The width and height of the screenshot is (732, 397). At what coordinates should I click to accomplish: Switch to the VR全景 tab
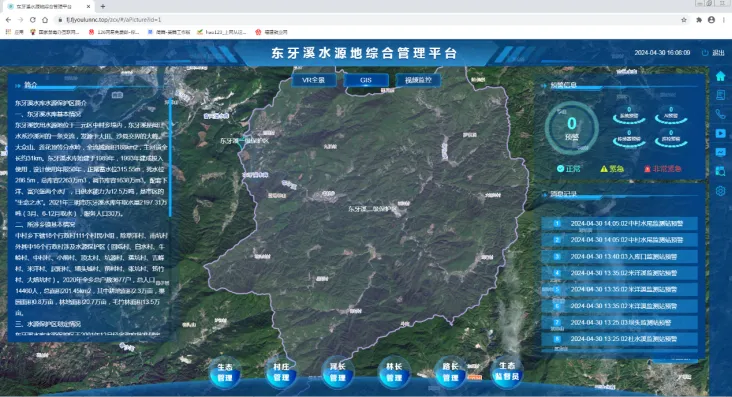[313, 80]
